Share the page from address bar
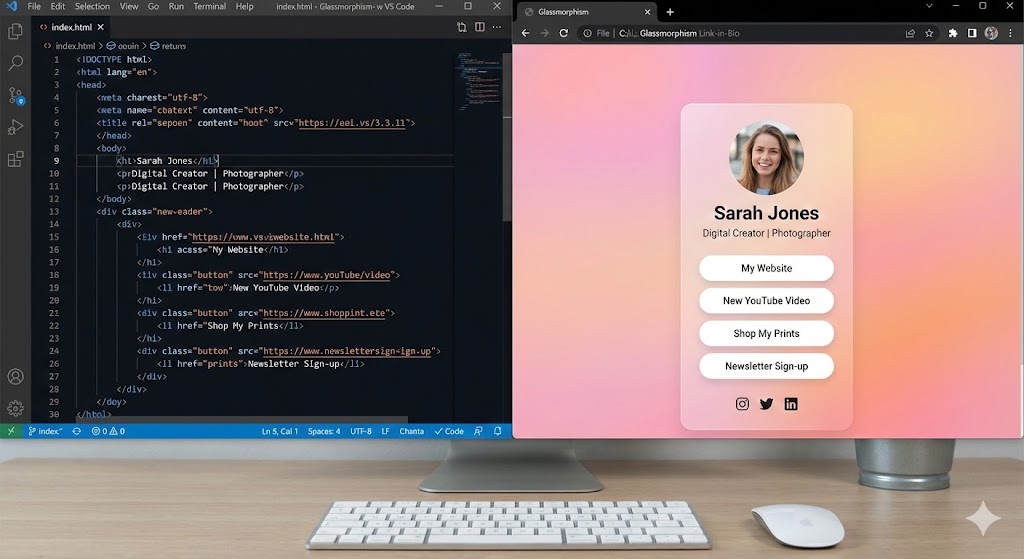 click(x=910, y=33)
